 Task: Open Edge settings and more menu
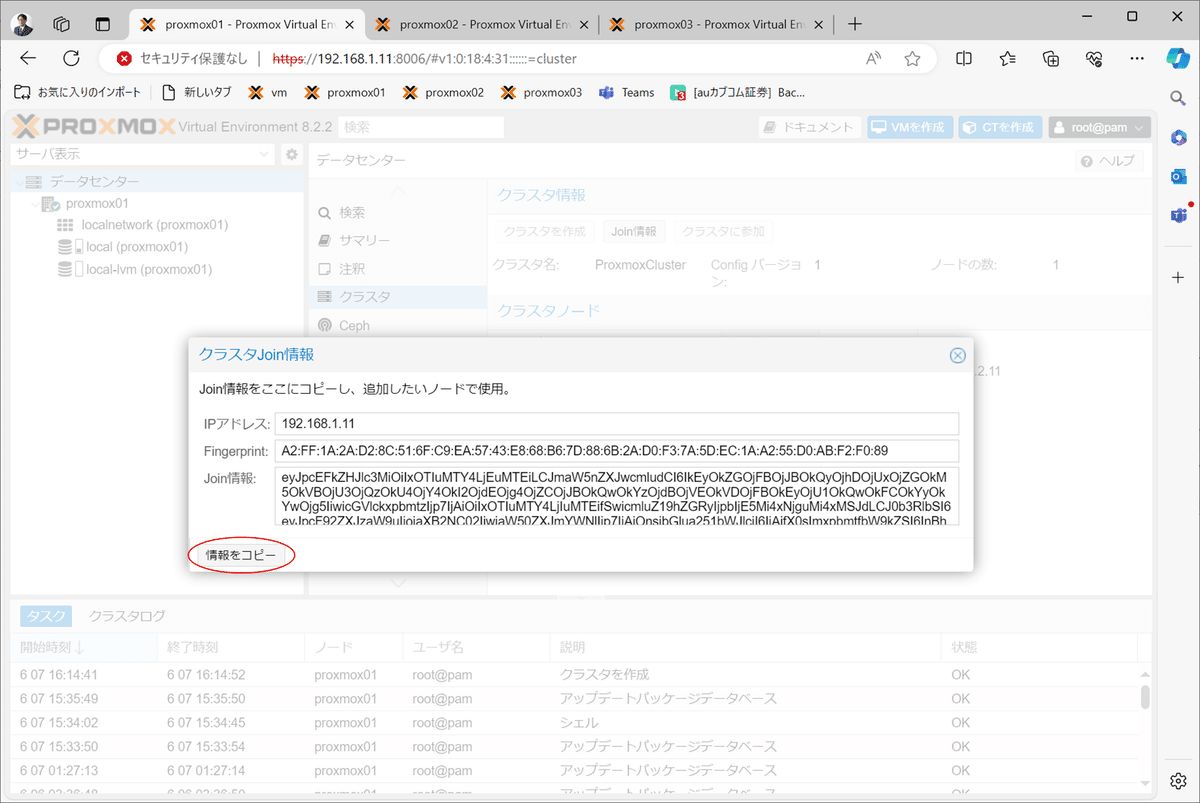click(1137, 59)
